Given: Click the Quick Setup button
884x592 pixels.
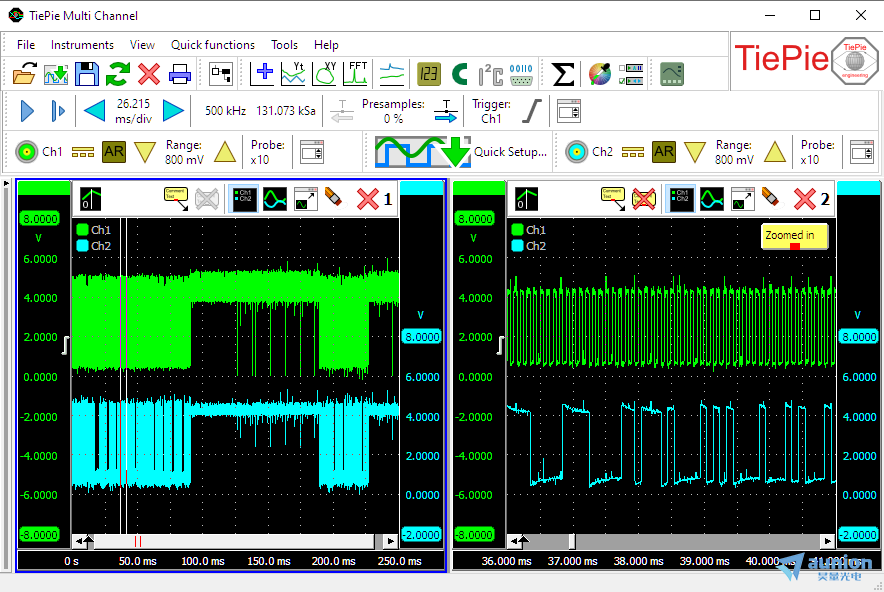Looking at the screenshot, I should [461, 152].
